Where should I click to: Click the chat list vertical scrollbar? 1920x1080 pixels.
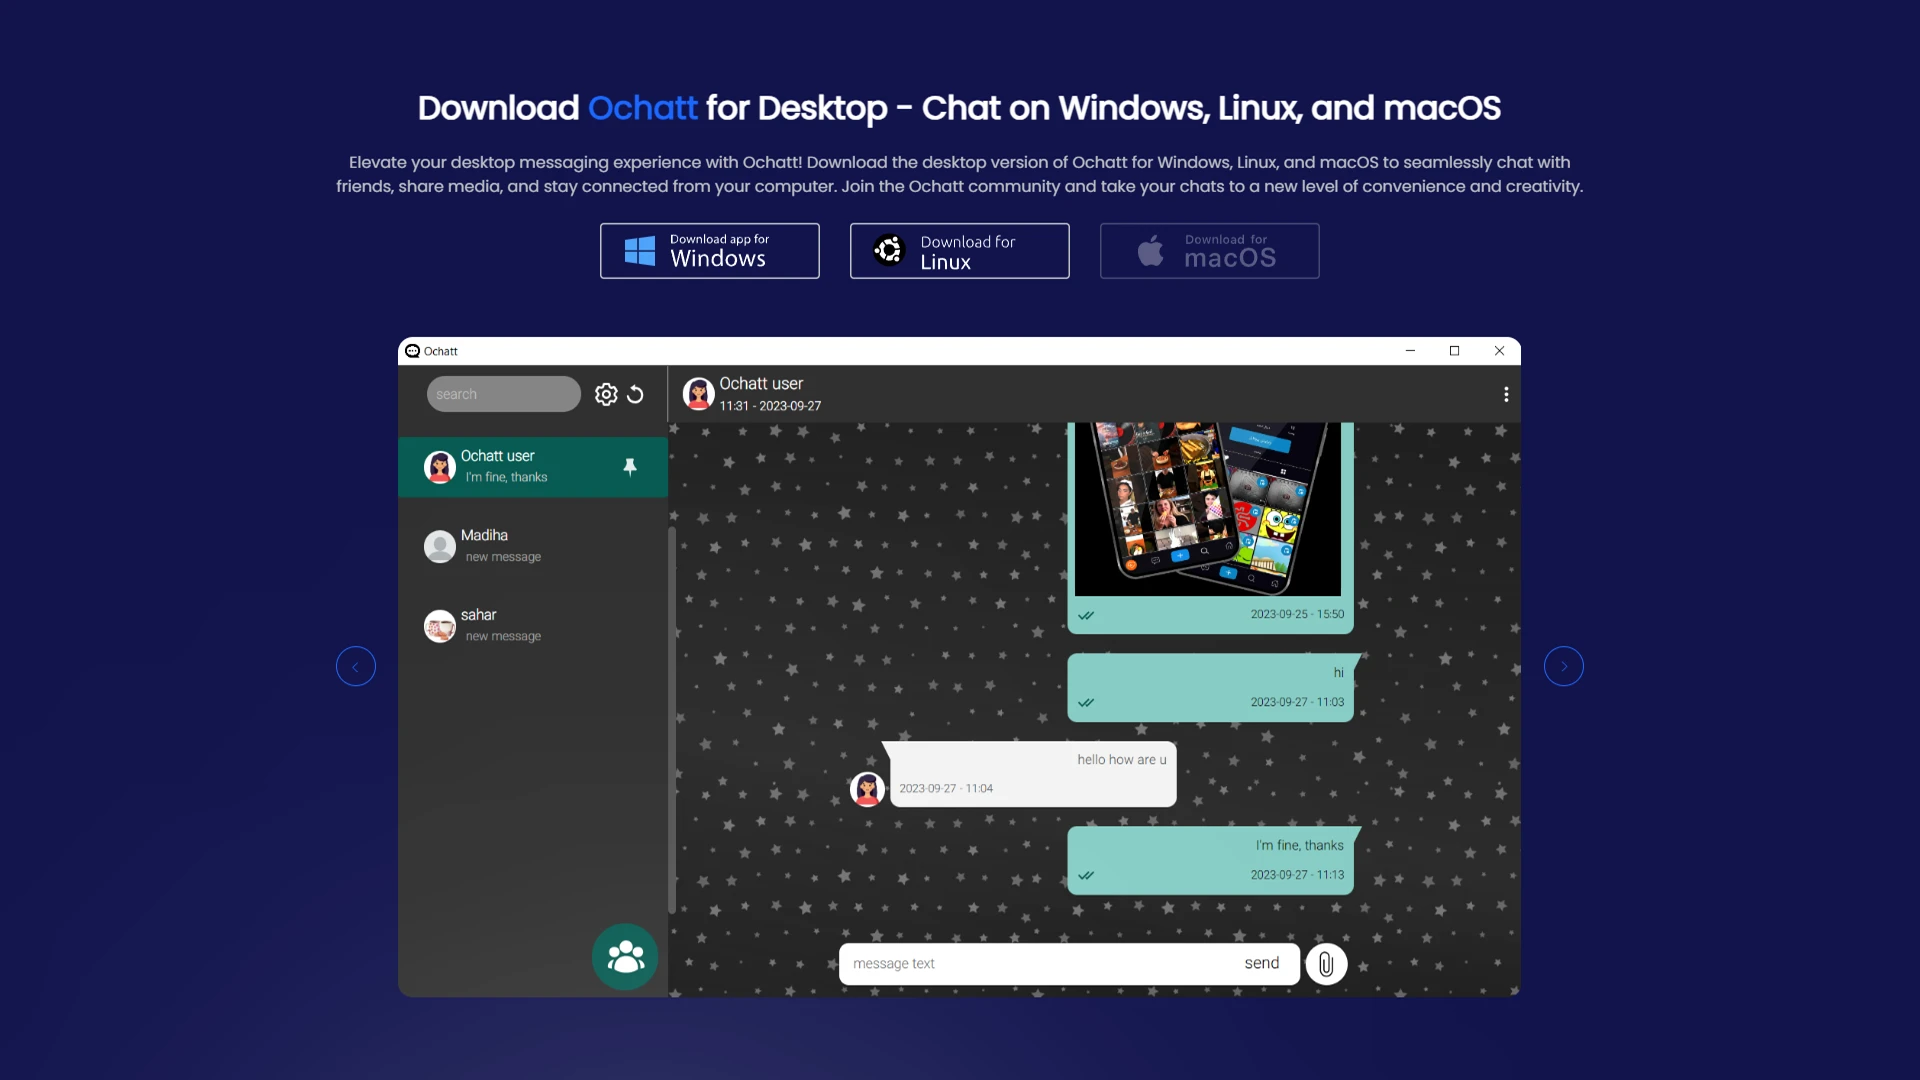click(x=672, y=720)
